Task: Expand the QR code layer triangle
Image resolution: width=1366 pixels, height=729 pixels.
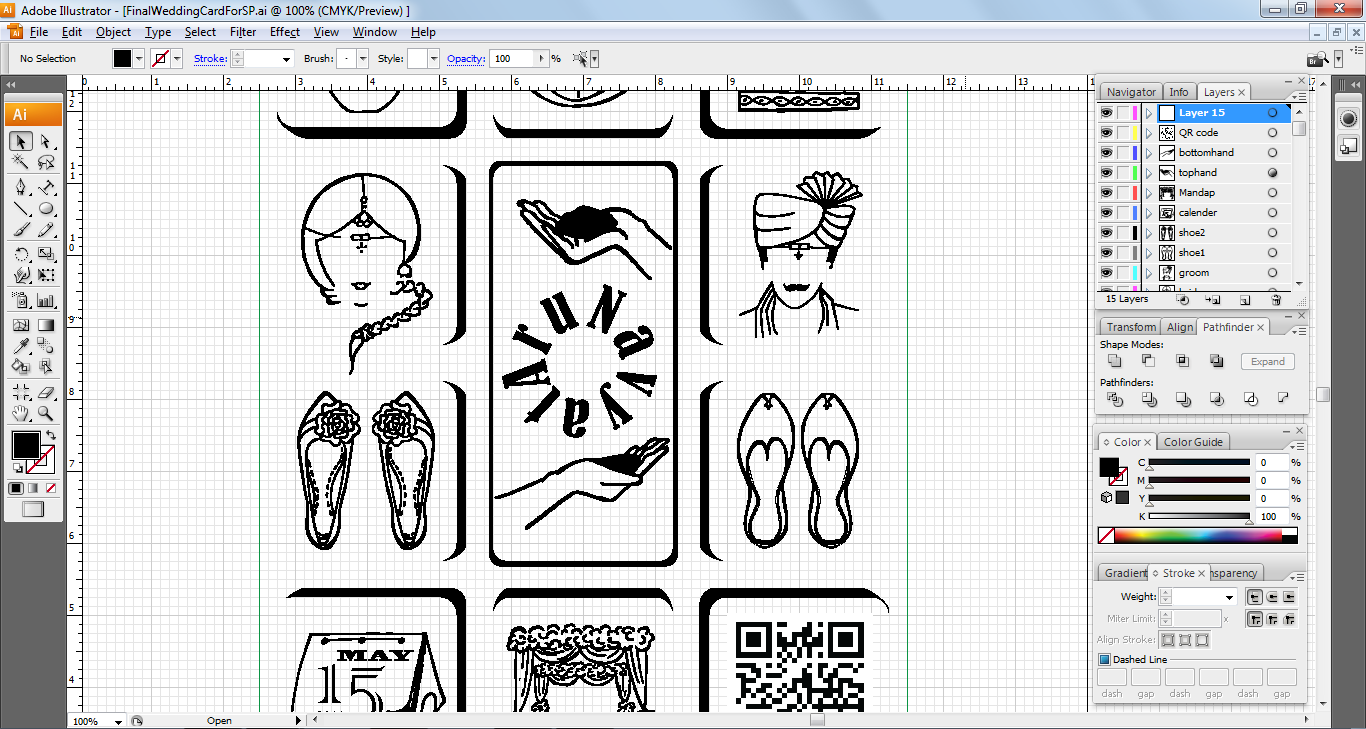Action: tap(1149, 133)
